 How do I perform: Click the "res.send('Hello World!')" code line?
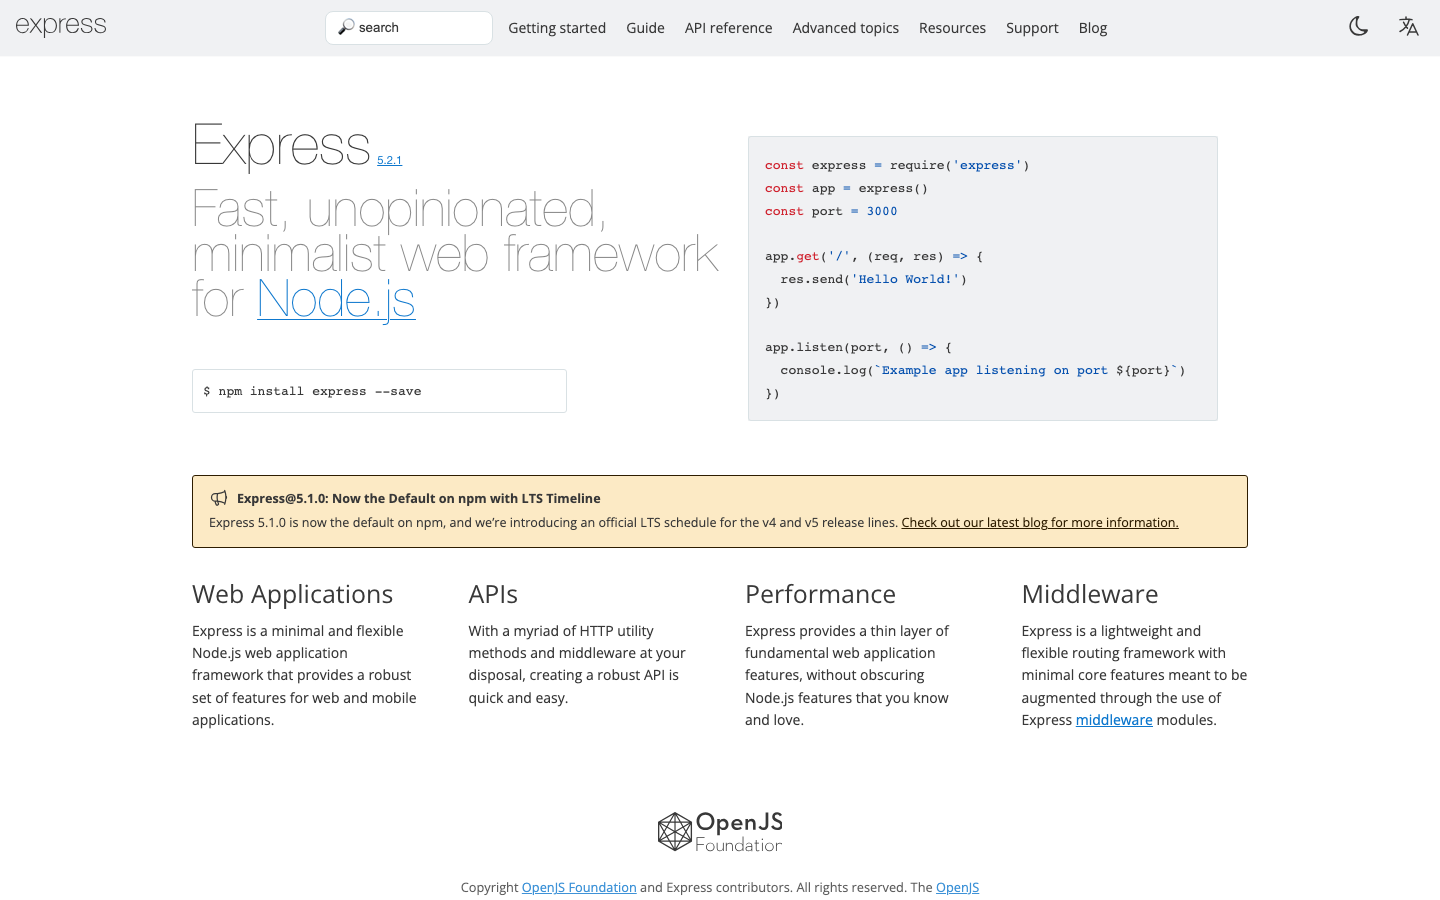(874, 279)
